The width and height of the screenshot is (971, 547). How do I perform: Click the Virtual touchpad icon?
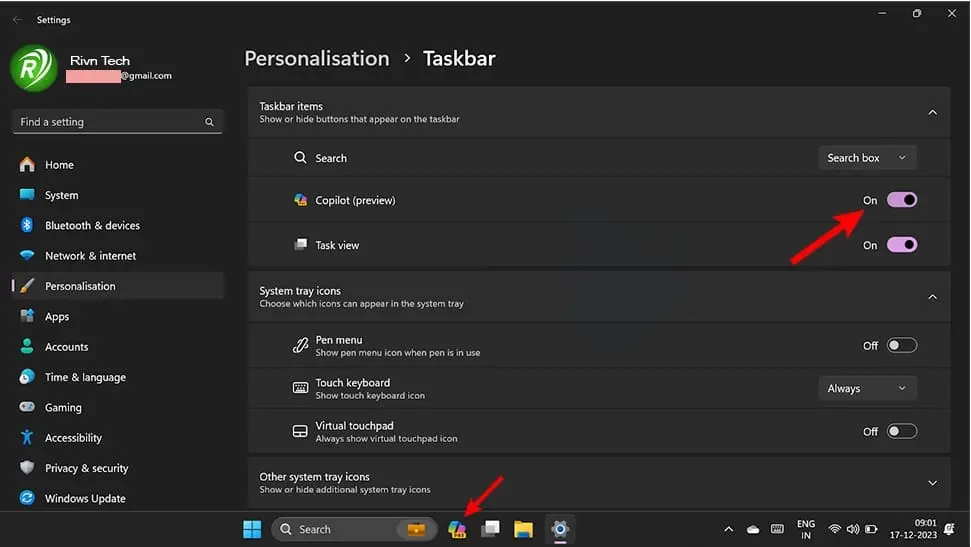[300, 431]
